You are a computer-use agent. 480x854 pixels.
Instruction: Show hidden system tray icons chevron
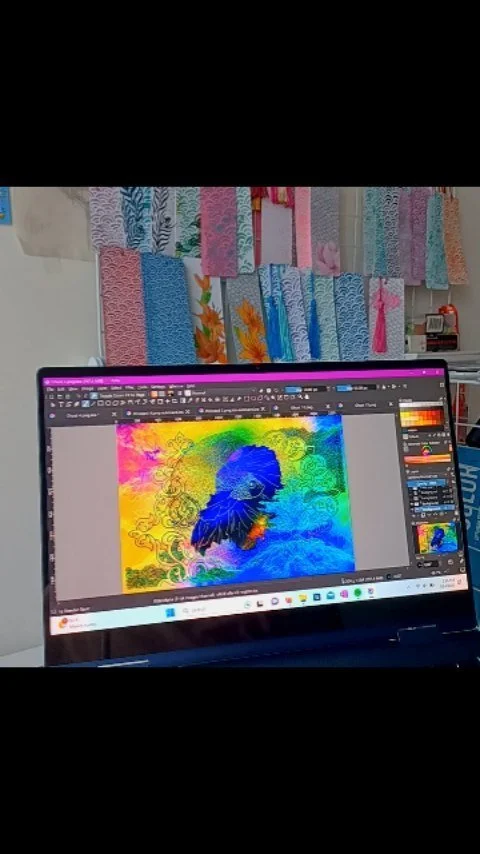410,586
